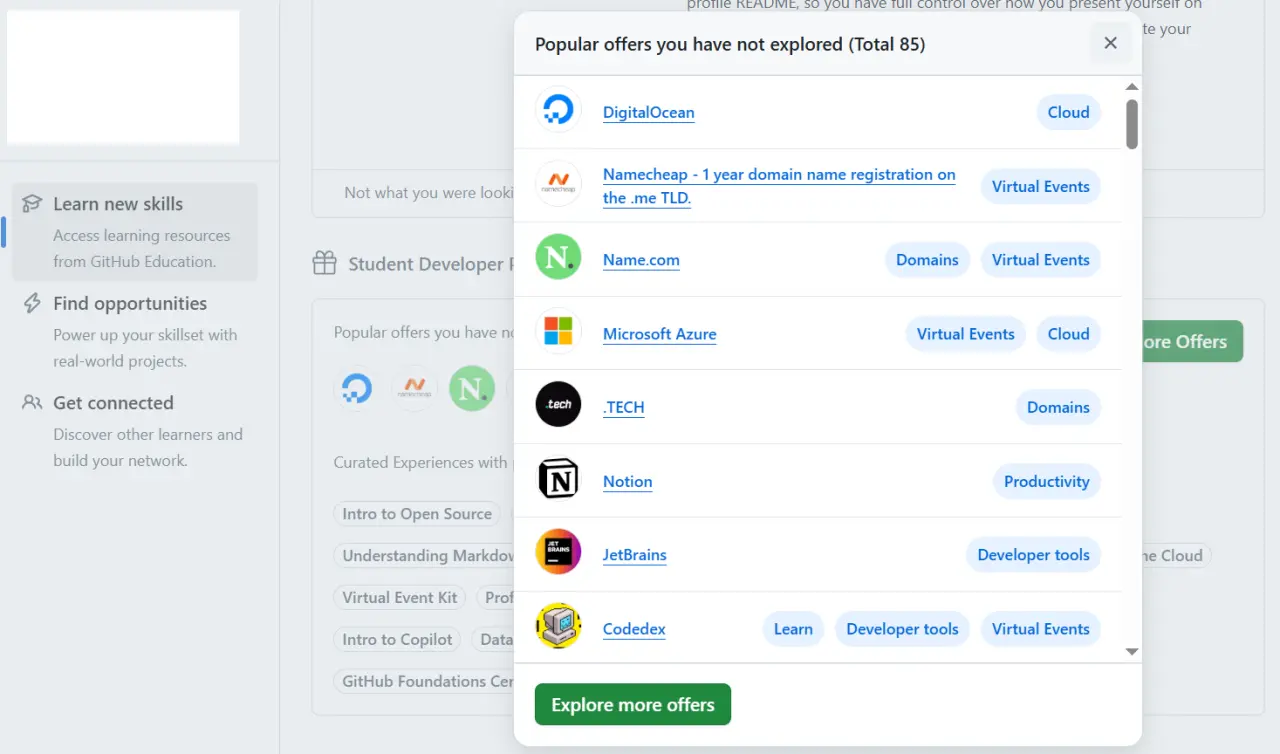The width and height of the screenshot is (1280, 754).
Task: Click the Namecheap icon in the background Student Developer Pack card
Action: pyautogui.click(x=414, y=388)
